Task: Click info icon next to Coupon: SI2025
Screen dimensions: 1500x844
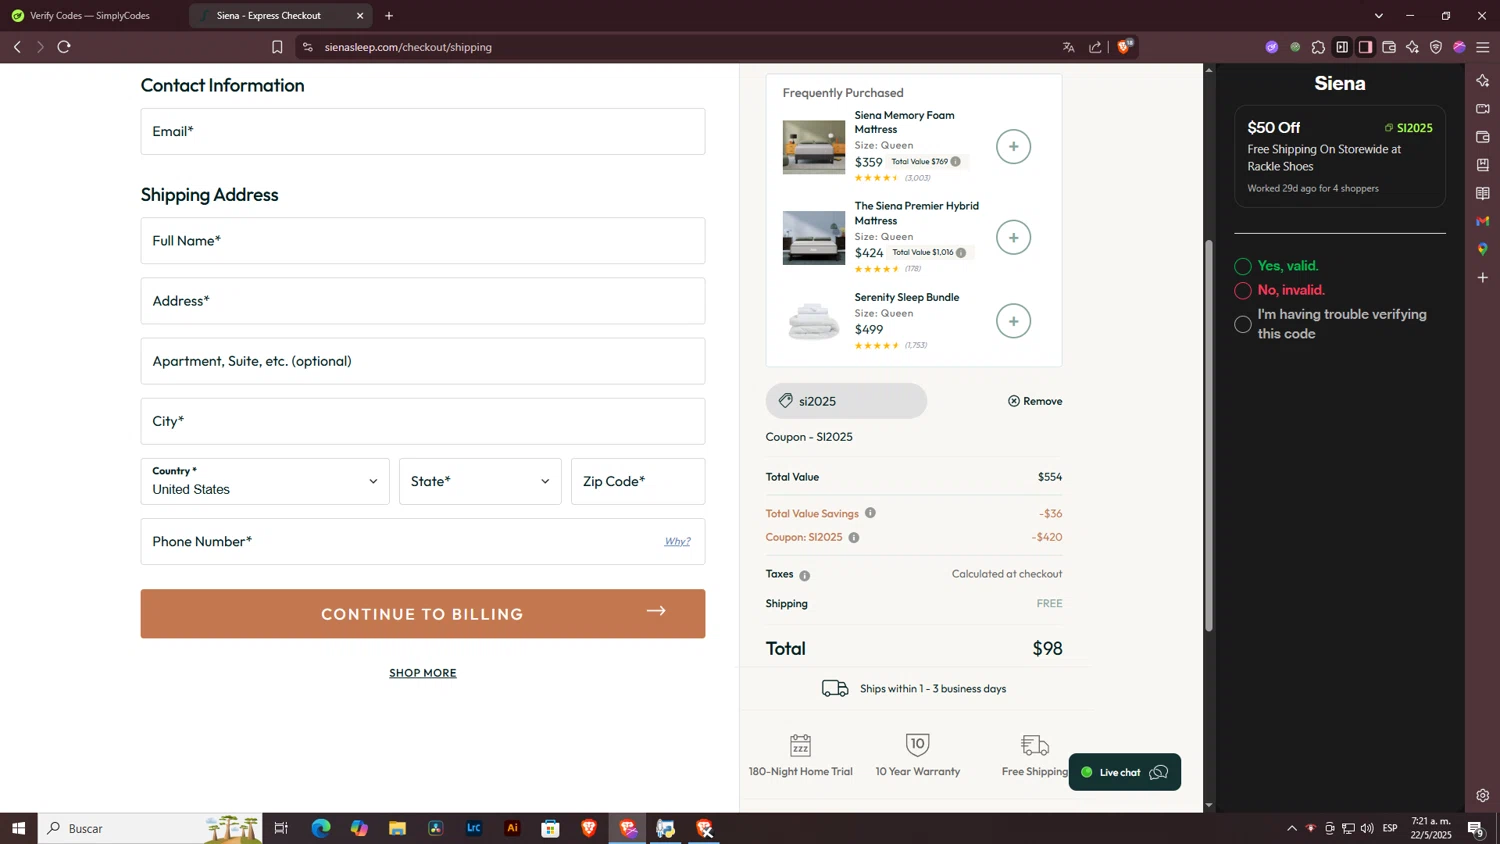Action: coord(854,538)
